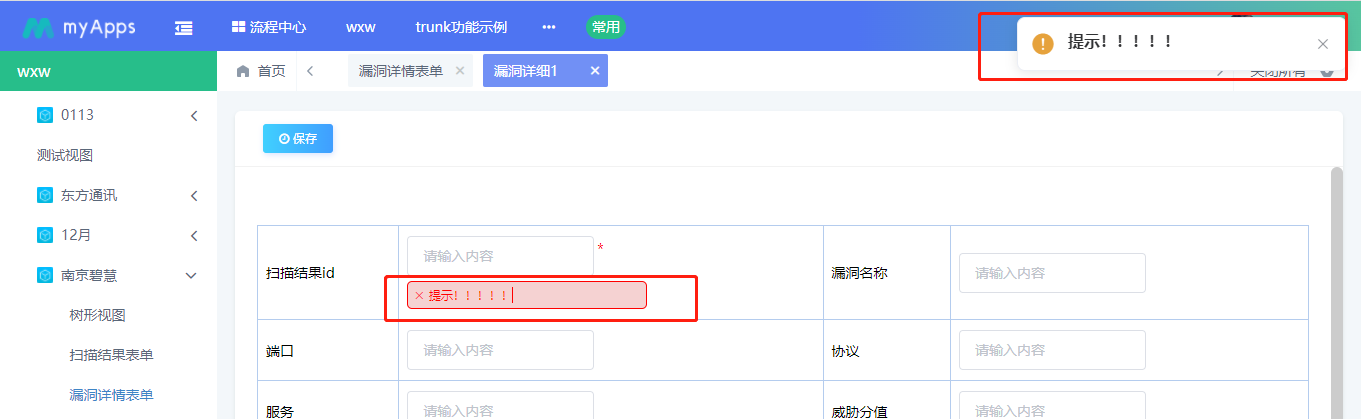
Task: Switch to 漏洞详情表单 tab
Action: point(400,71)
